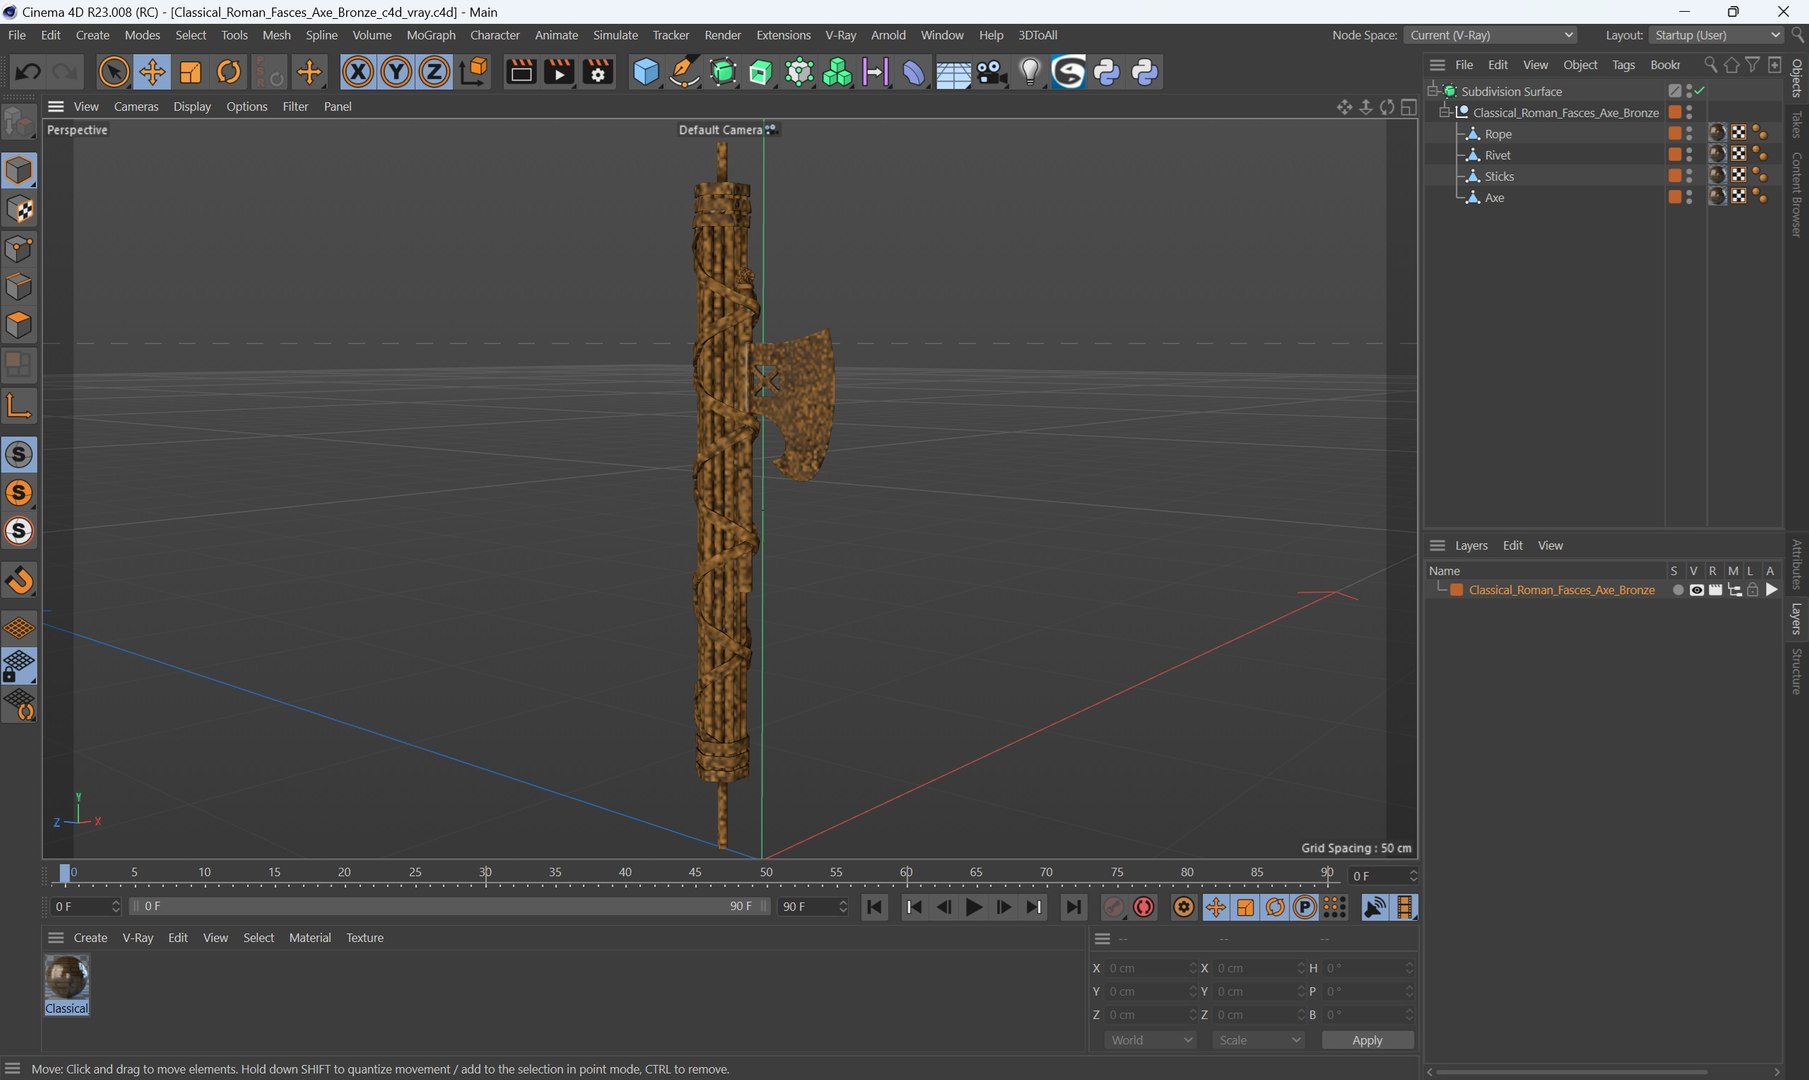Click frame 45 on timeline ruler
This screenshot has height=1080, width=1809.
coord(695,874)
